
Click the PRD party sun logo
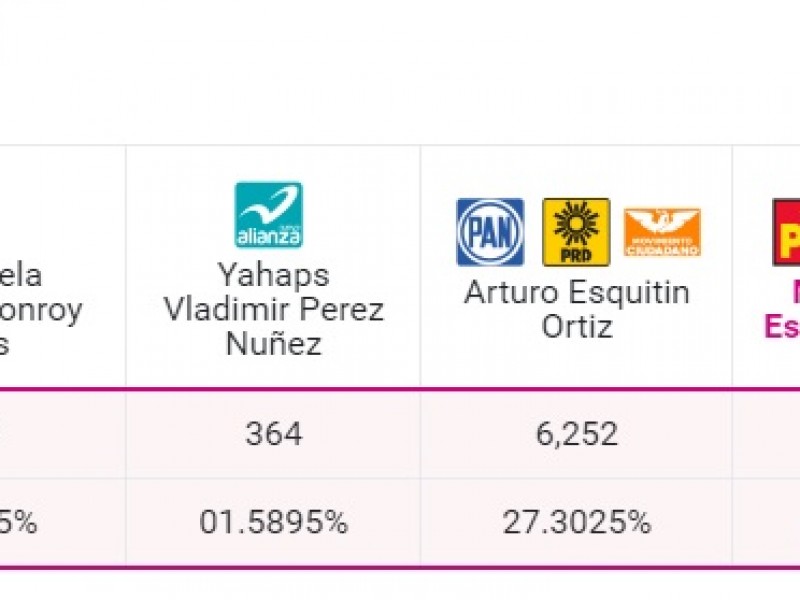(576, 232)
